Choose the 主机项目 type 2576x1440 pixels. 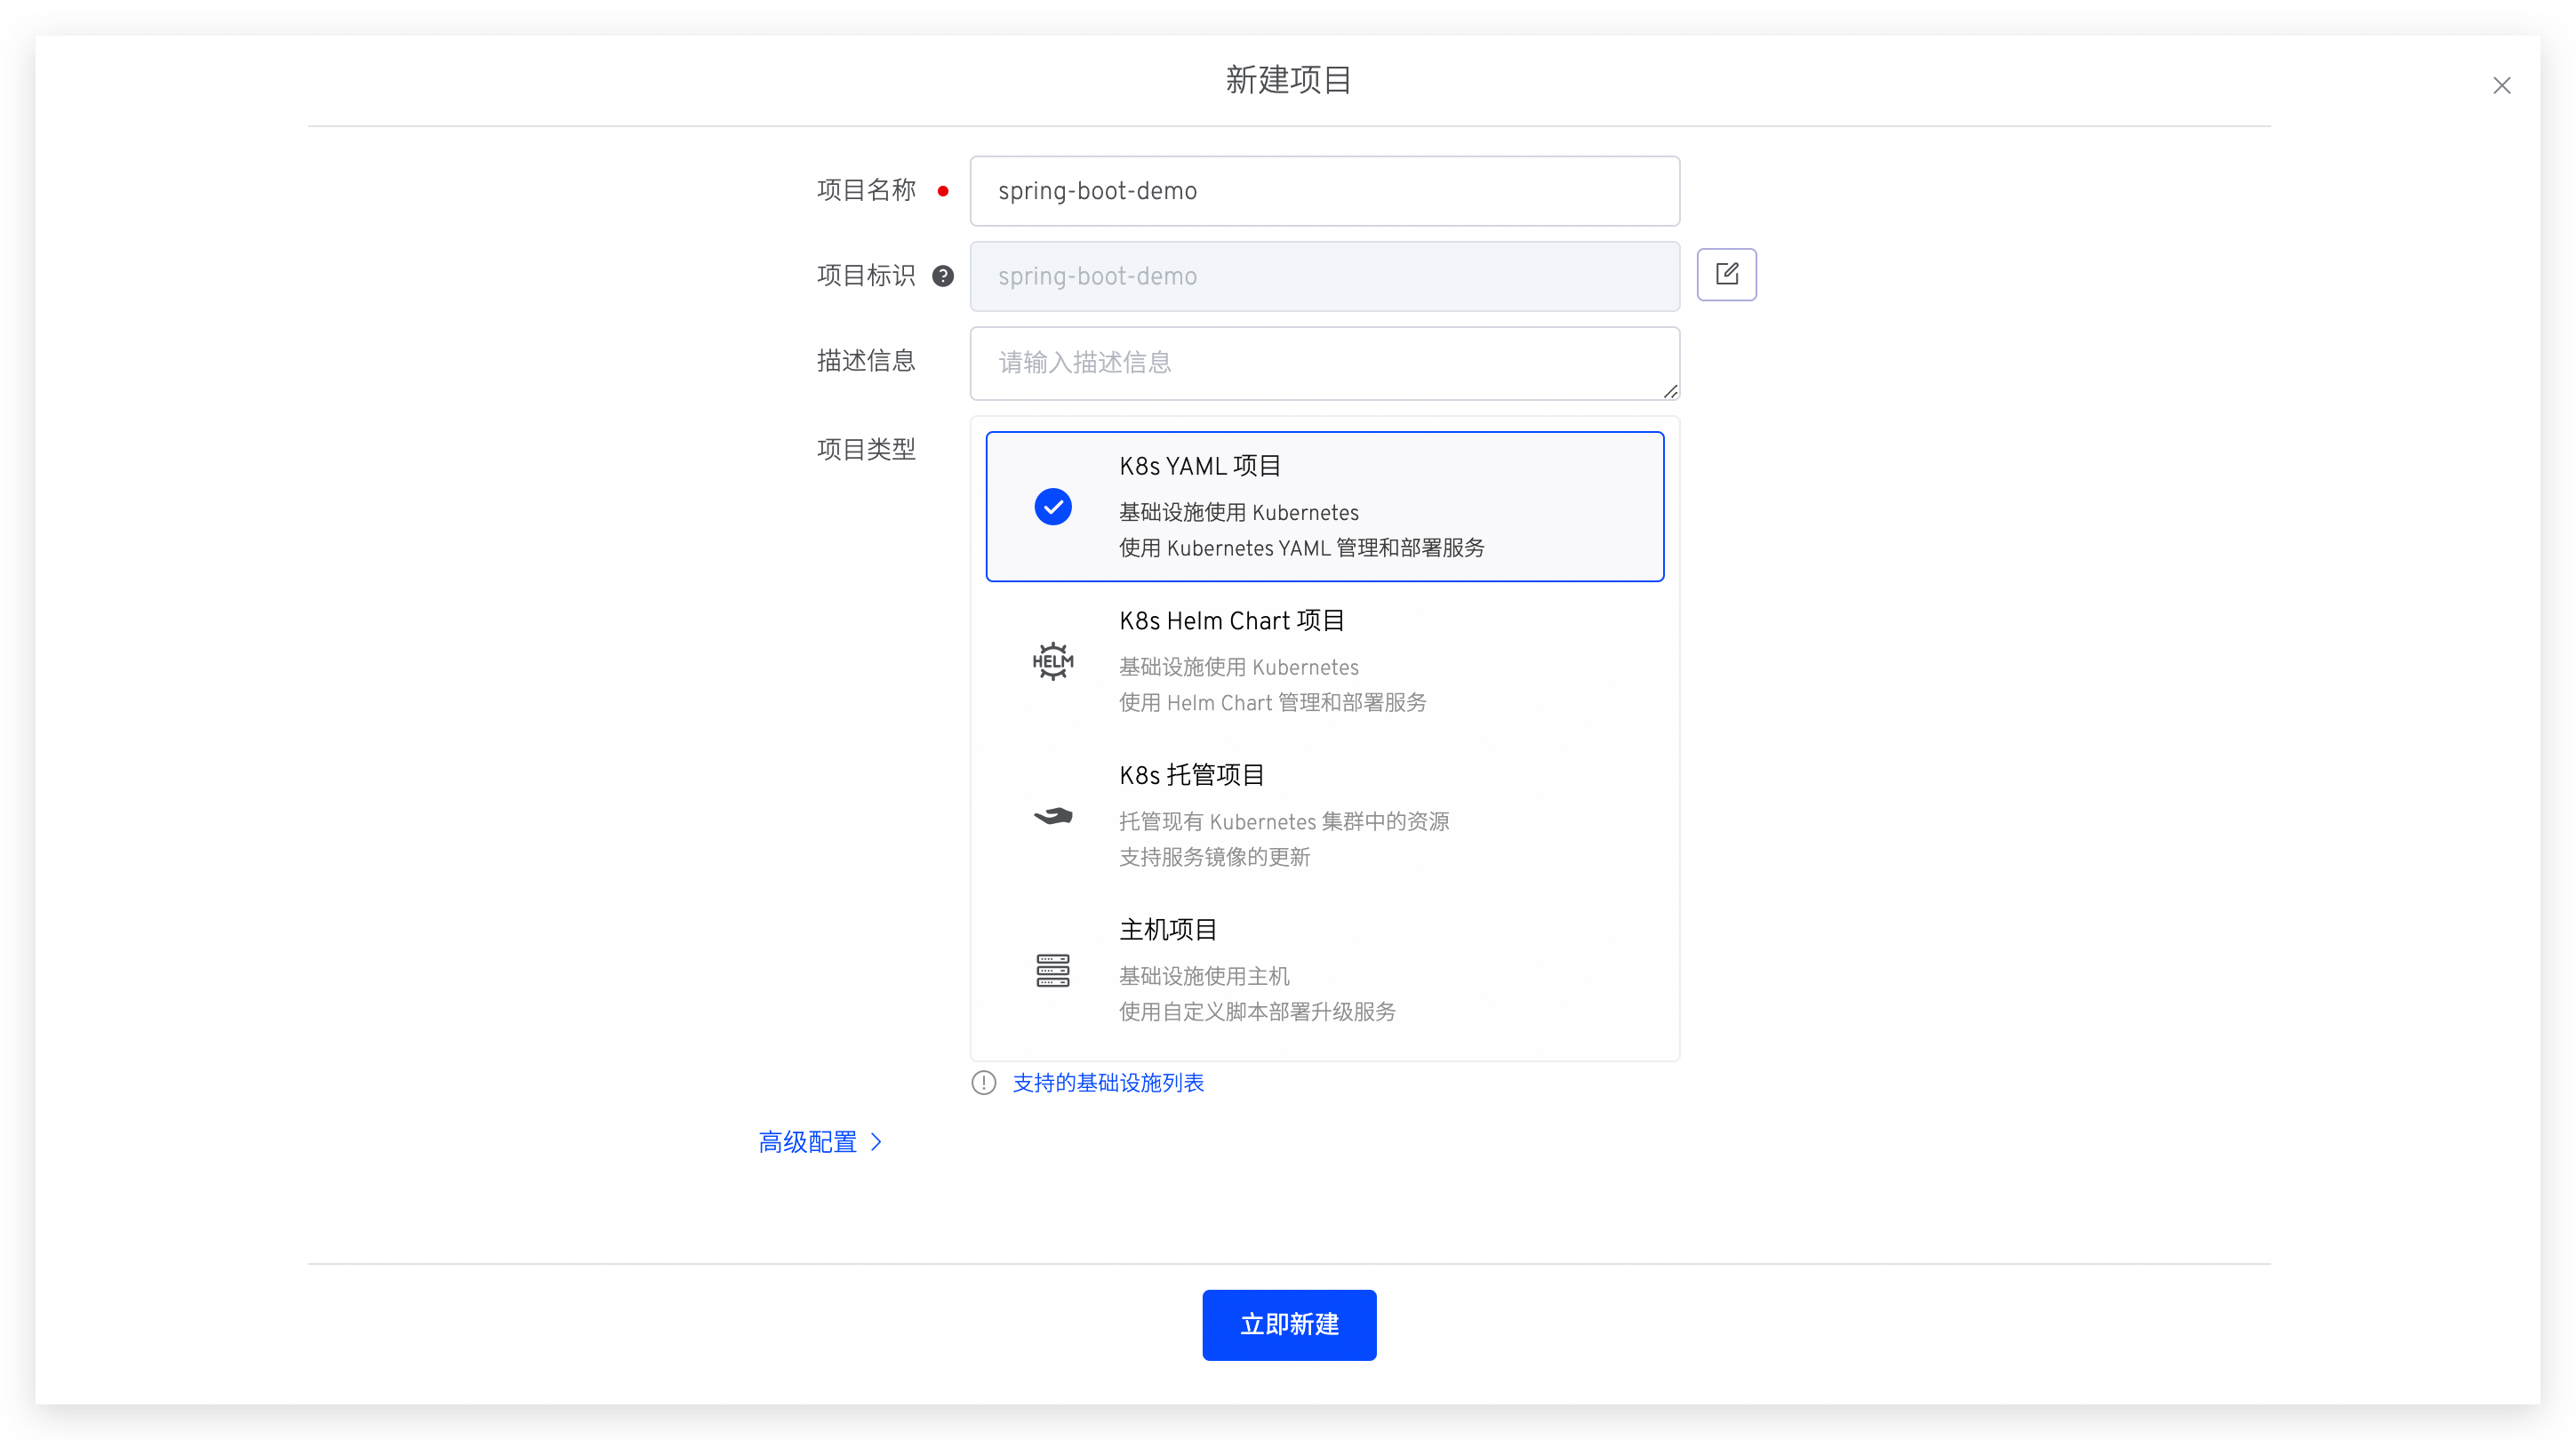[1325, 970]
